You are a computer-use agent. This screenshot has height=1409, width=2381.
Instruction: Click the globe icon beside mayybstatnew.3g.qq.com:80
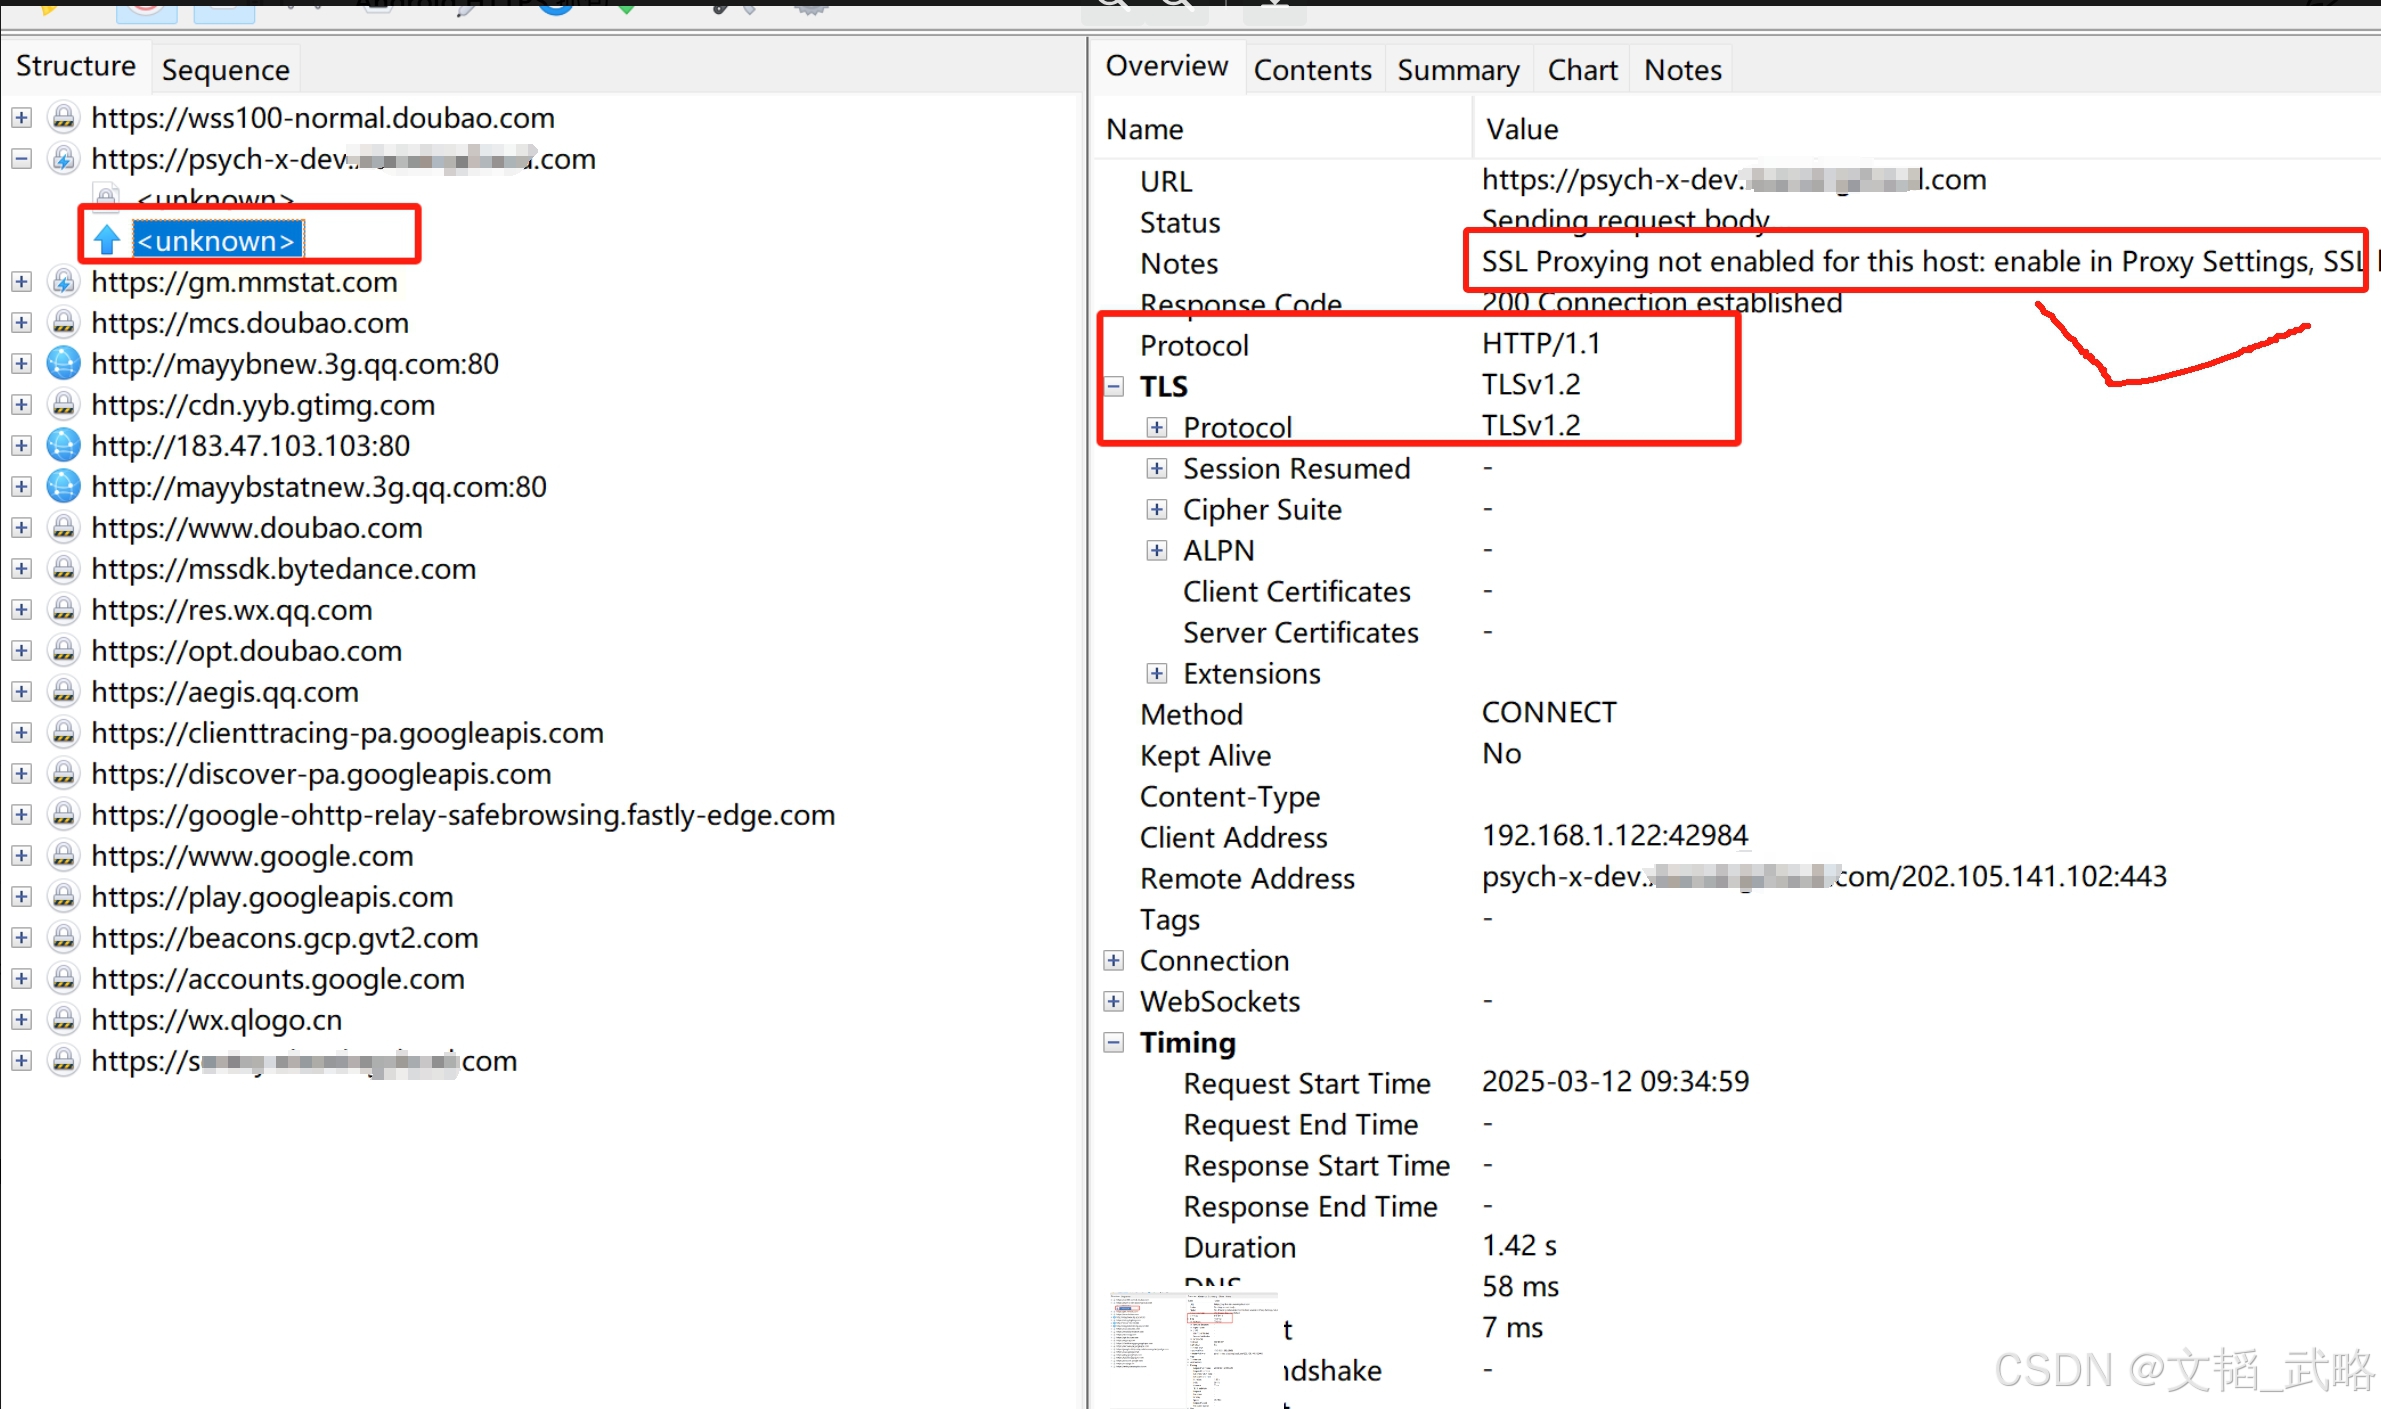click(x=63, y=487)
